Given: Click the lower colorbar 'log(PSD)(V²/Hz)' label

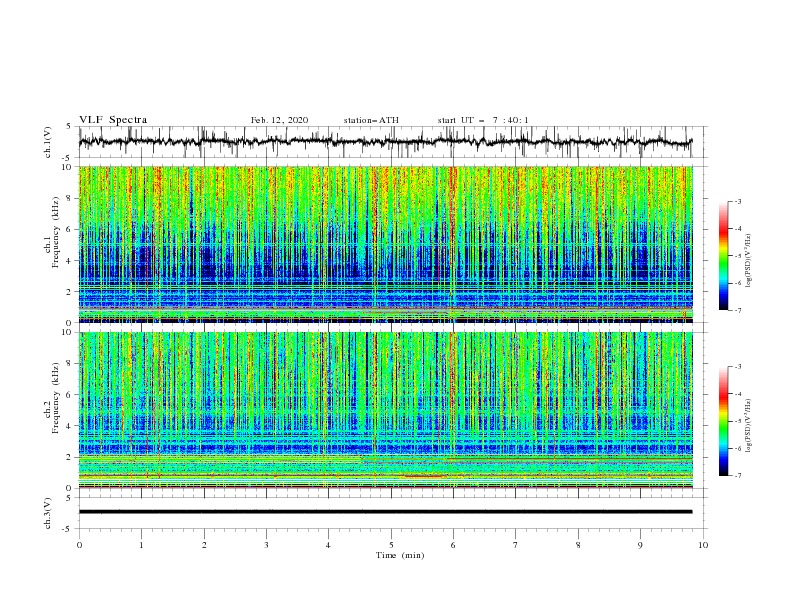Looking at the screenshot, I should coord(749,426).
